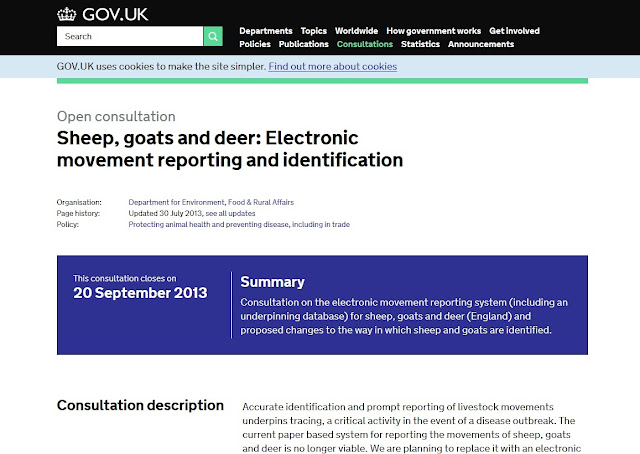Click the 'Open consultation' label text
Image resolution: width=640 pixels, height=454 pixels.
(116, 116)
